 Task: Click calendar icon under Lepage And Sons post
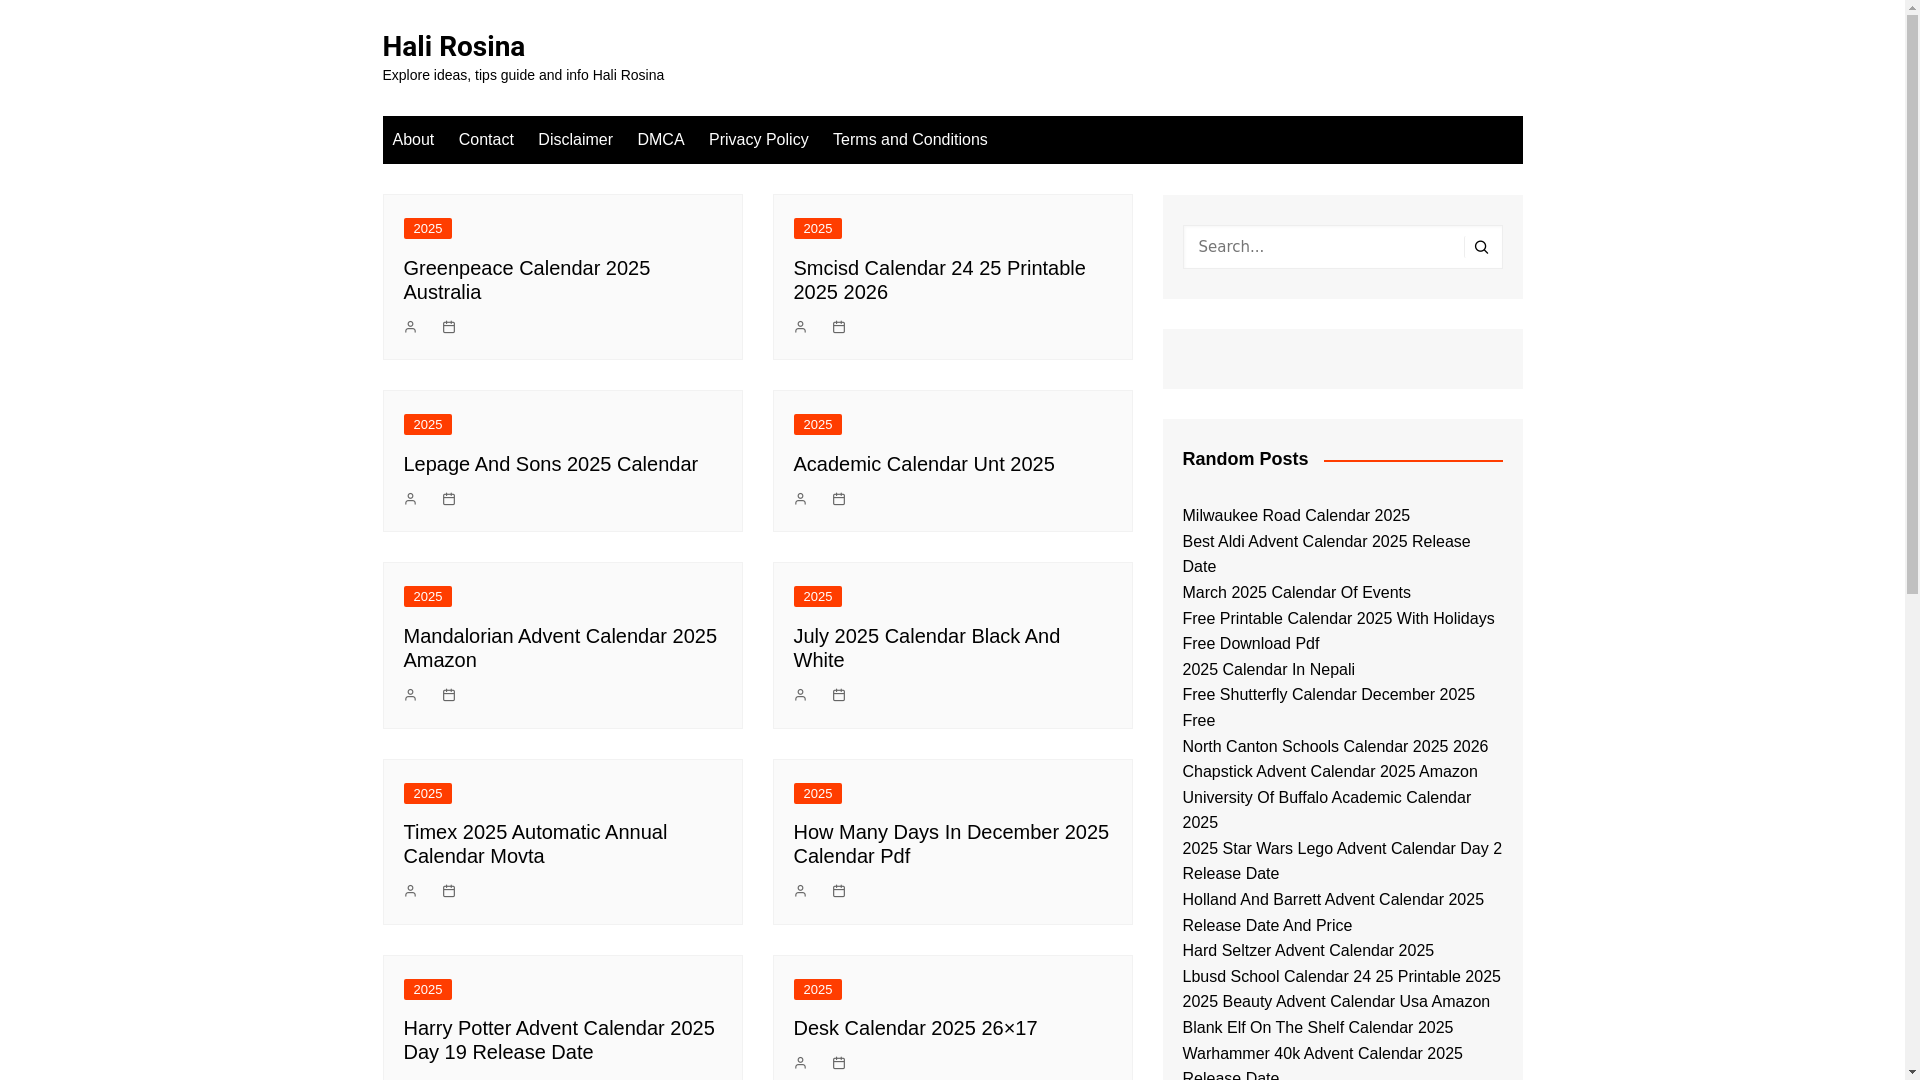pyautogui.click(x=449, y=499)
